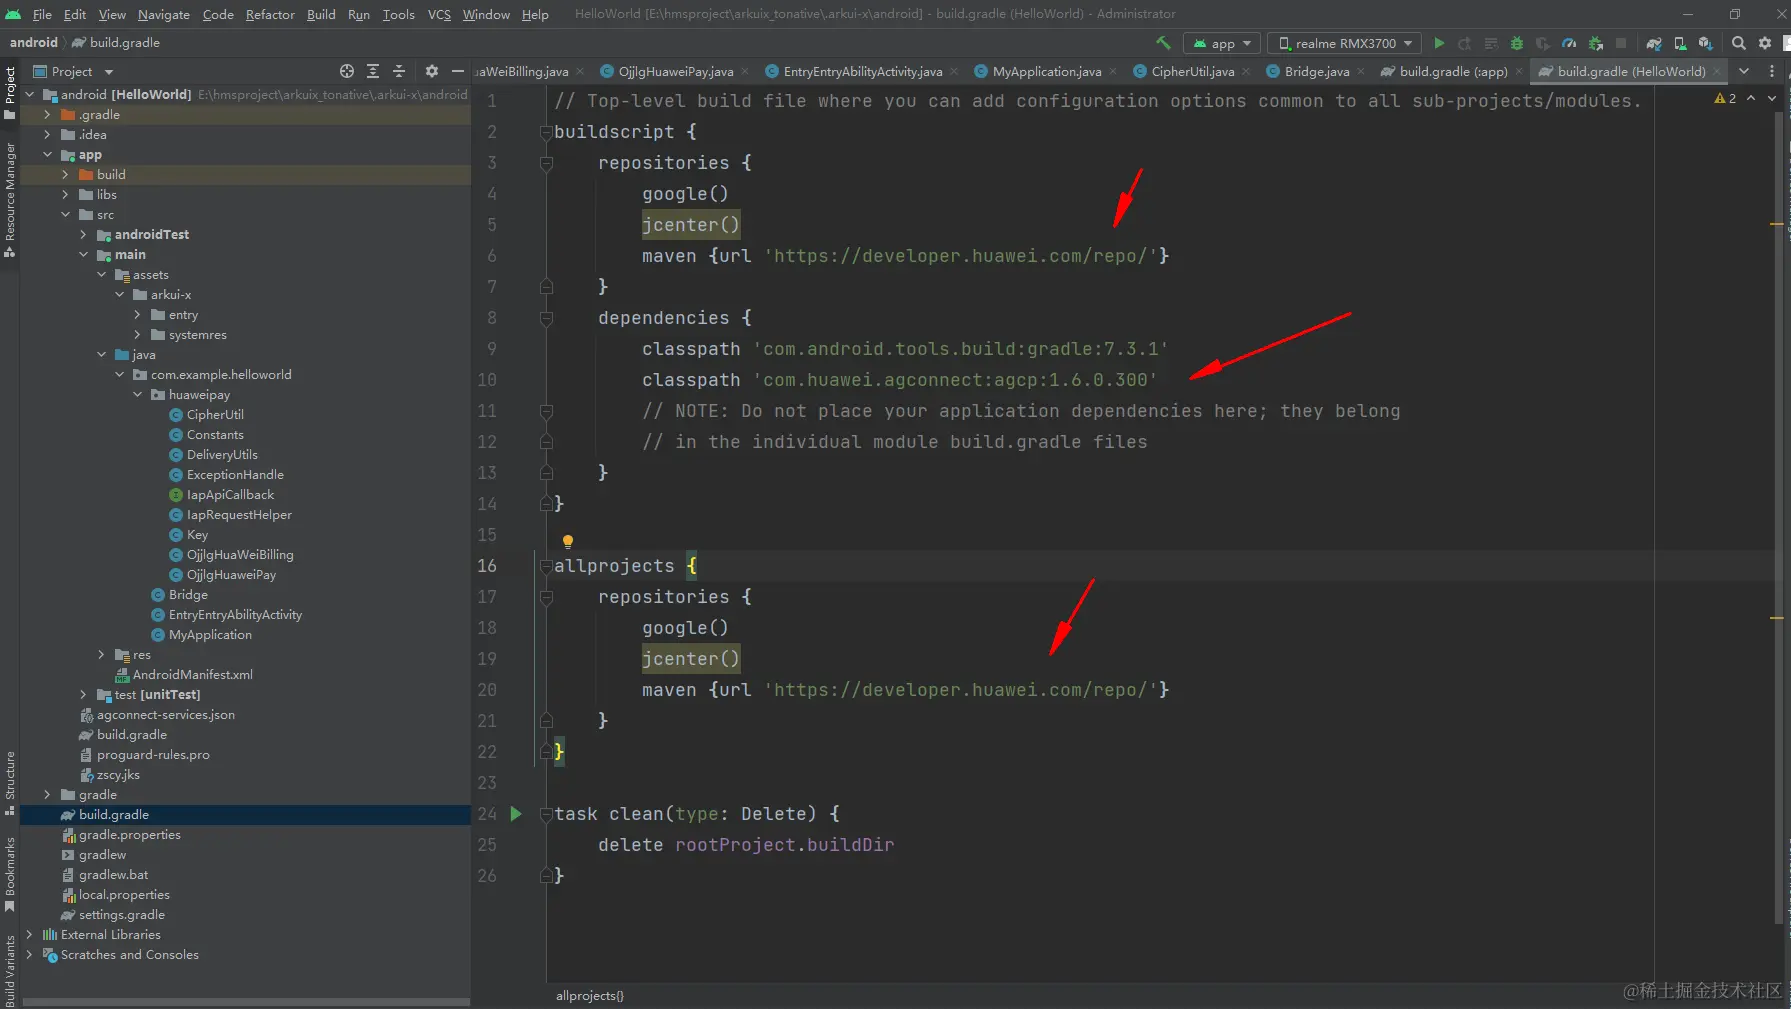The image size is (1791, 1009).
Task: Click the Make Project hammer icon
Action: [x=1163, y=43]
